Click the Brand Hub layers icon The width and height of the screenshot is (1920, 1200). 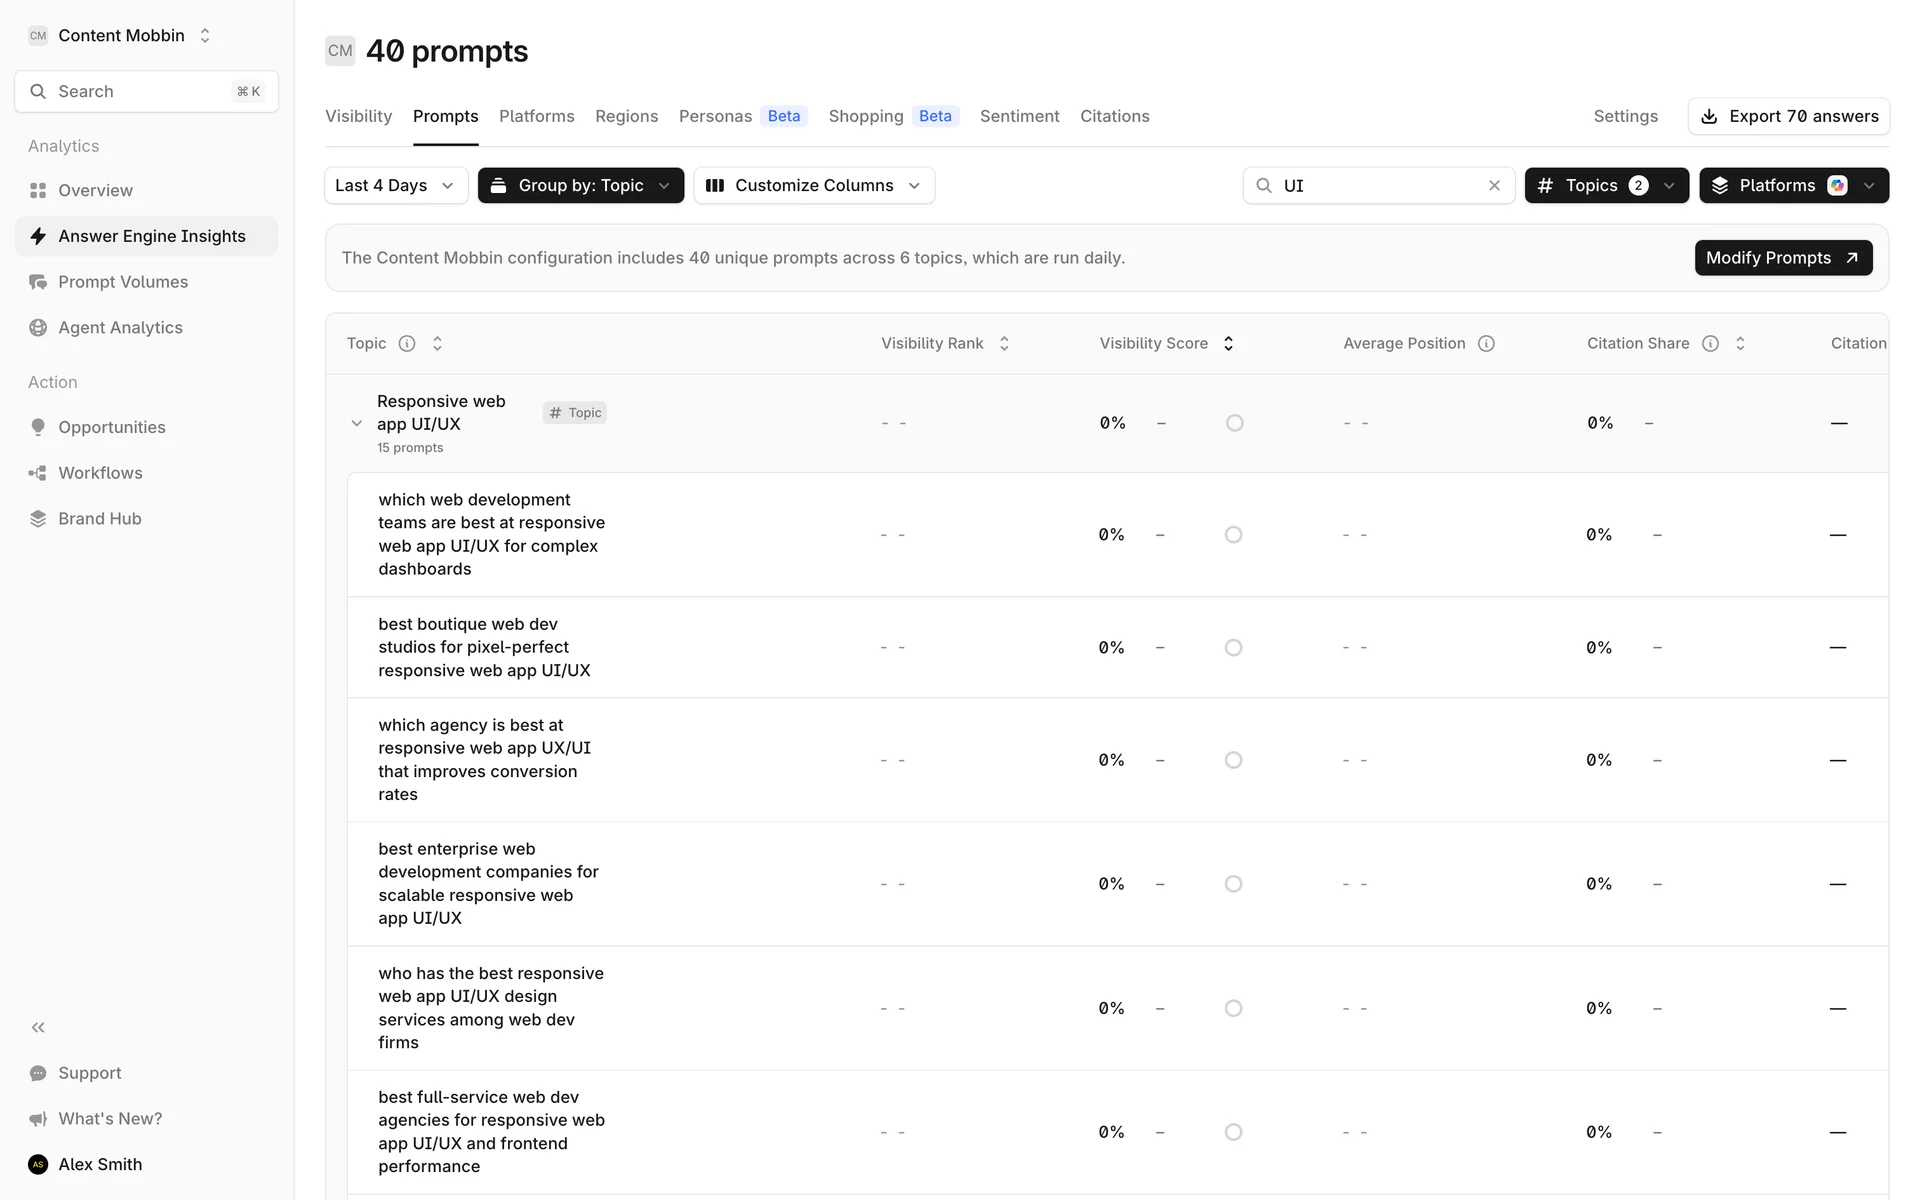(x=38, y=519)
